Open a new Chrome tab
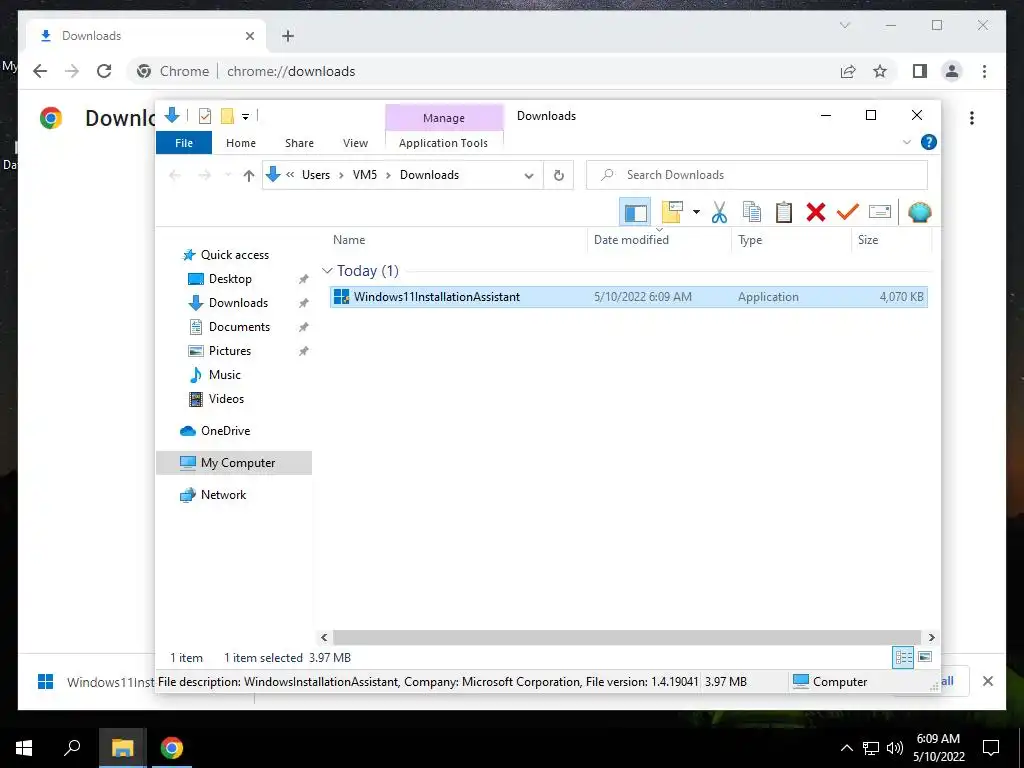 pyautogui.click(x=288, y=36)
